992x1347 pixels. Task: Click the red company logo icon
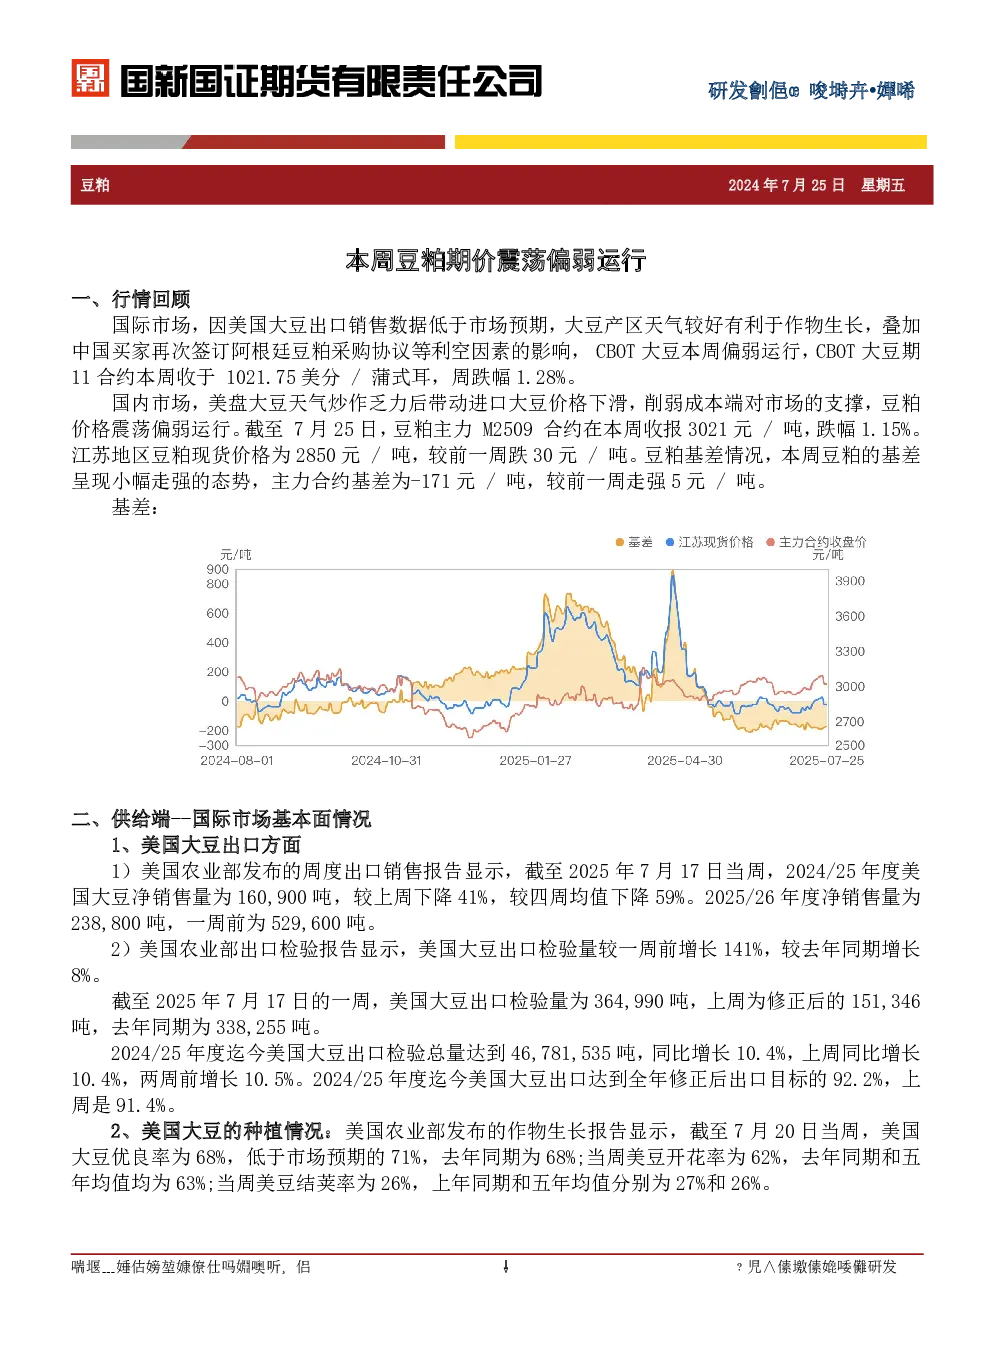tap(90, 78)
